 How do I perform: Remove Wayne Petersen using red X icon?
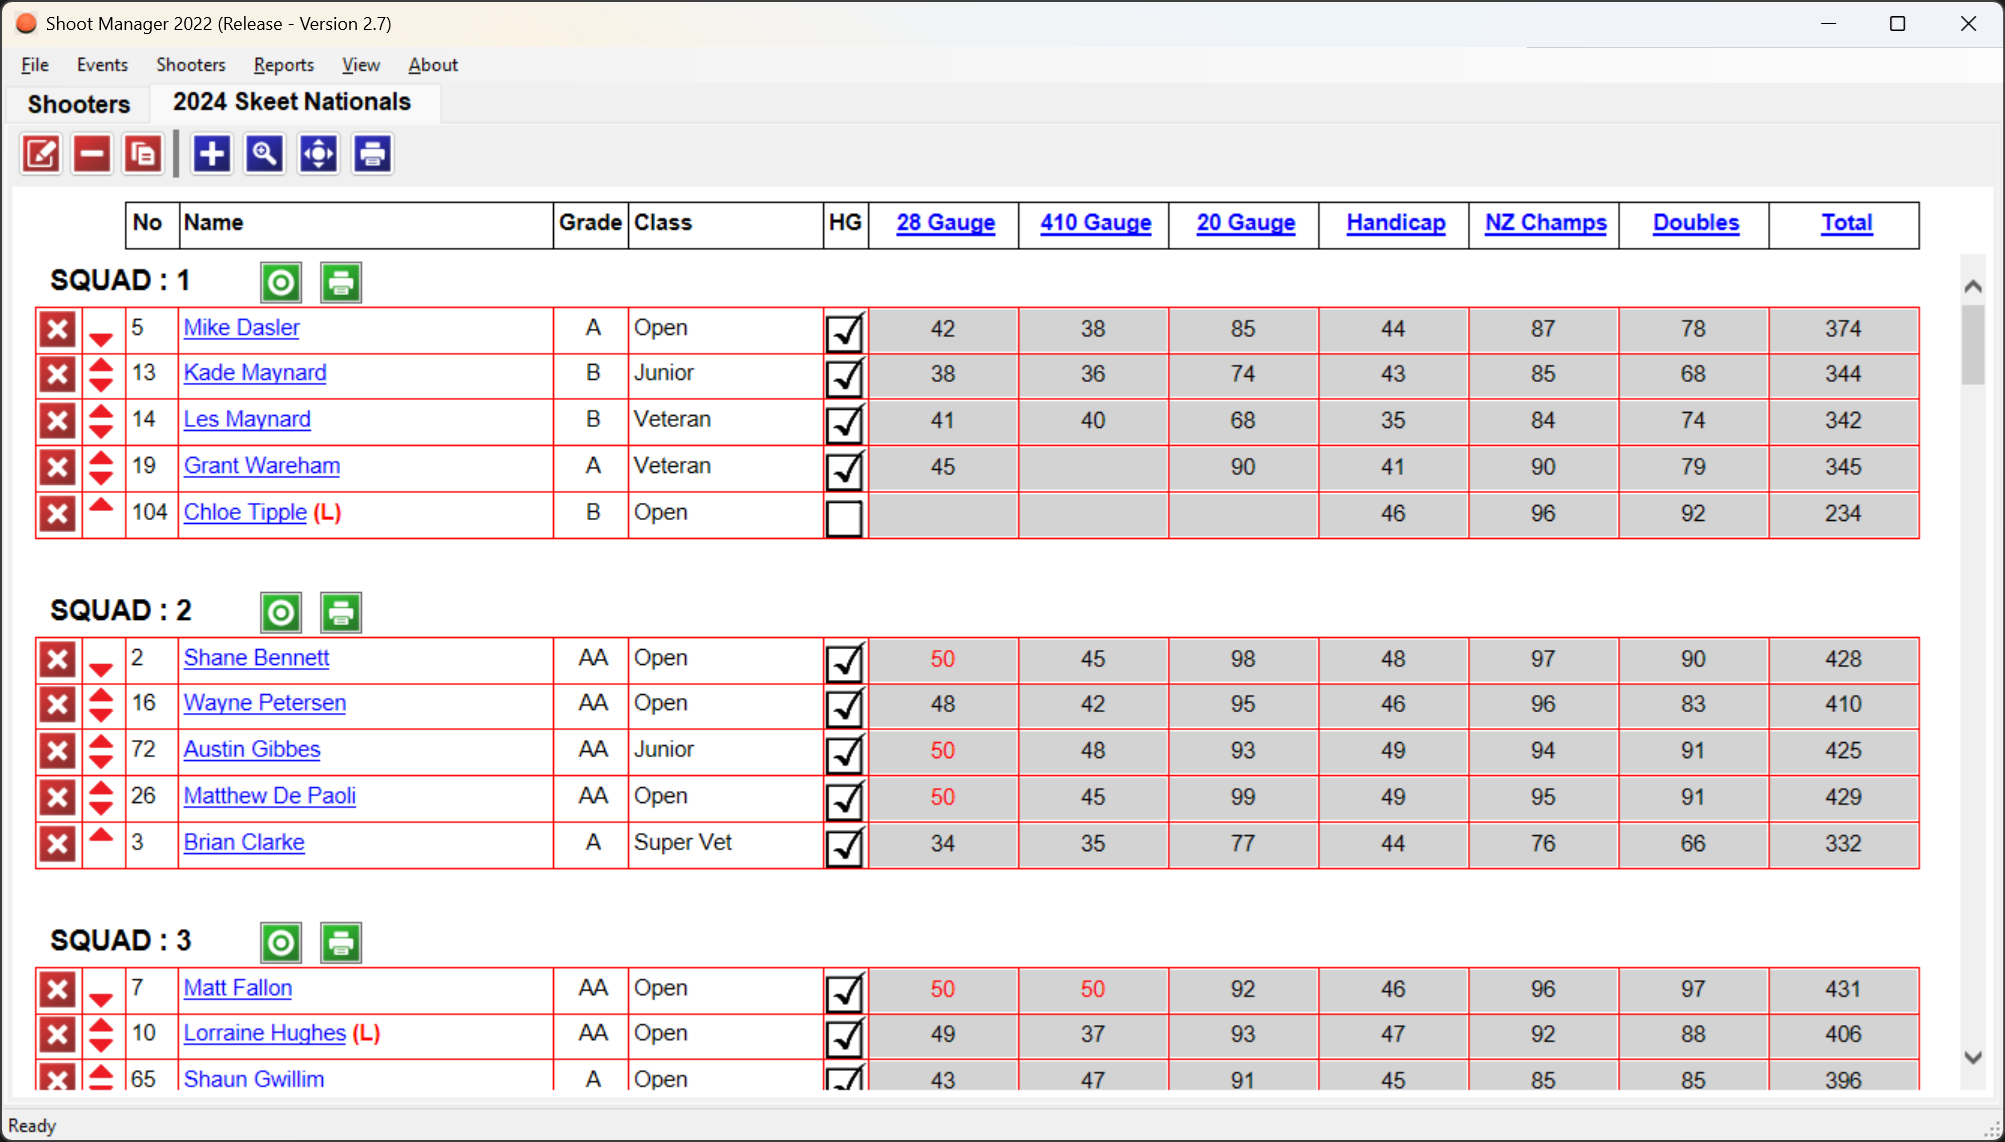tap(58, 705)
